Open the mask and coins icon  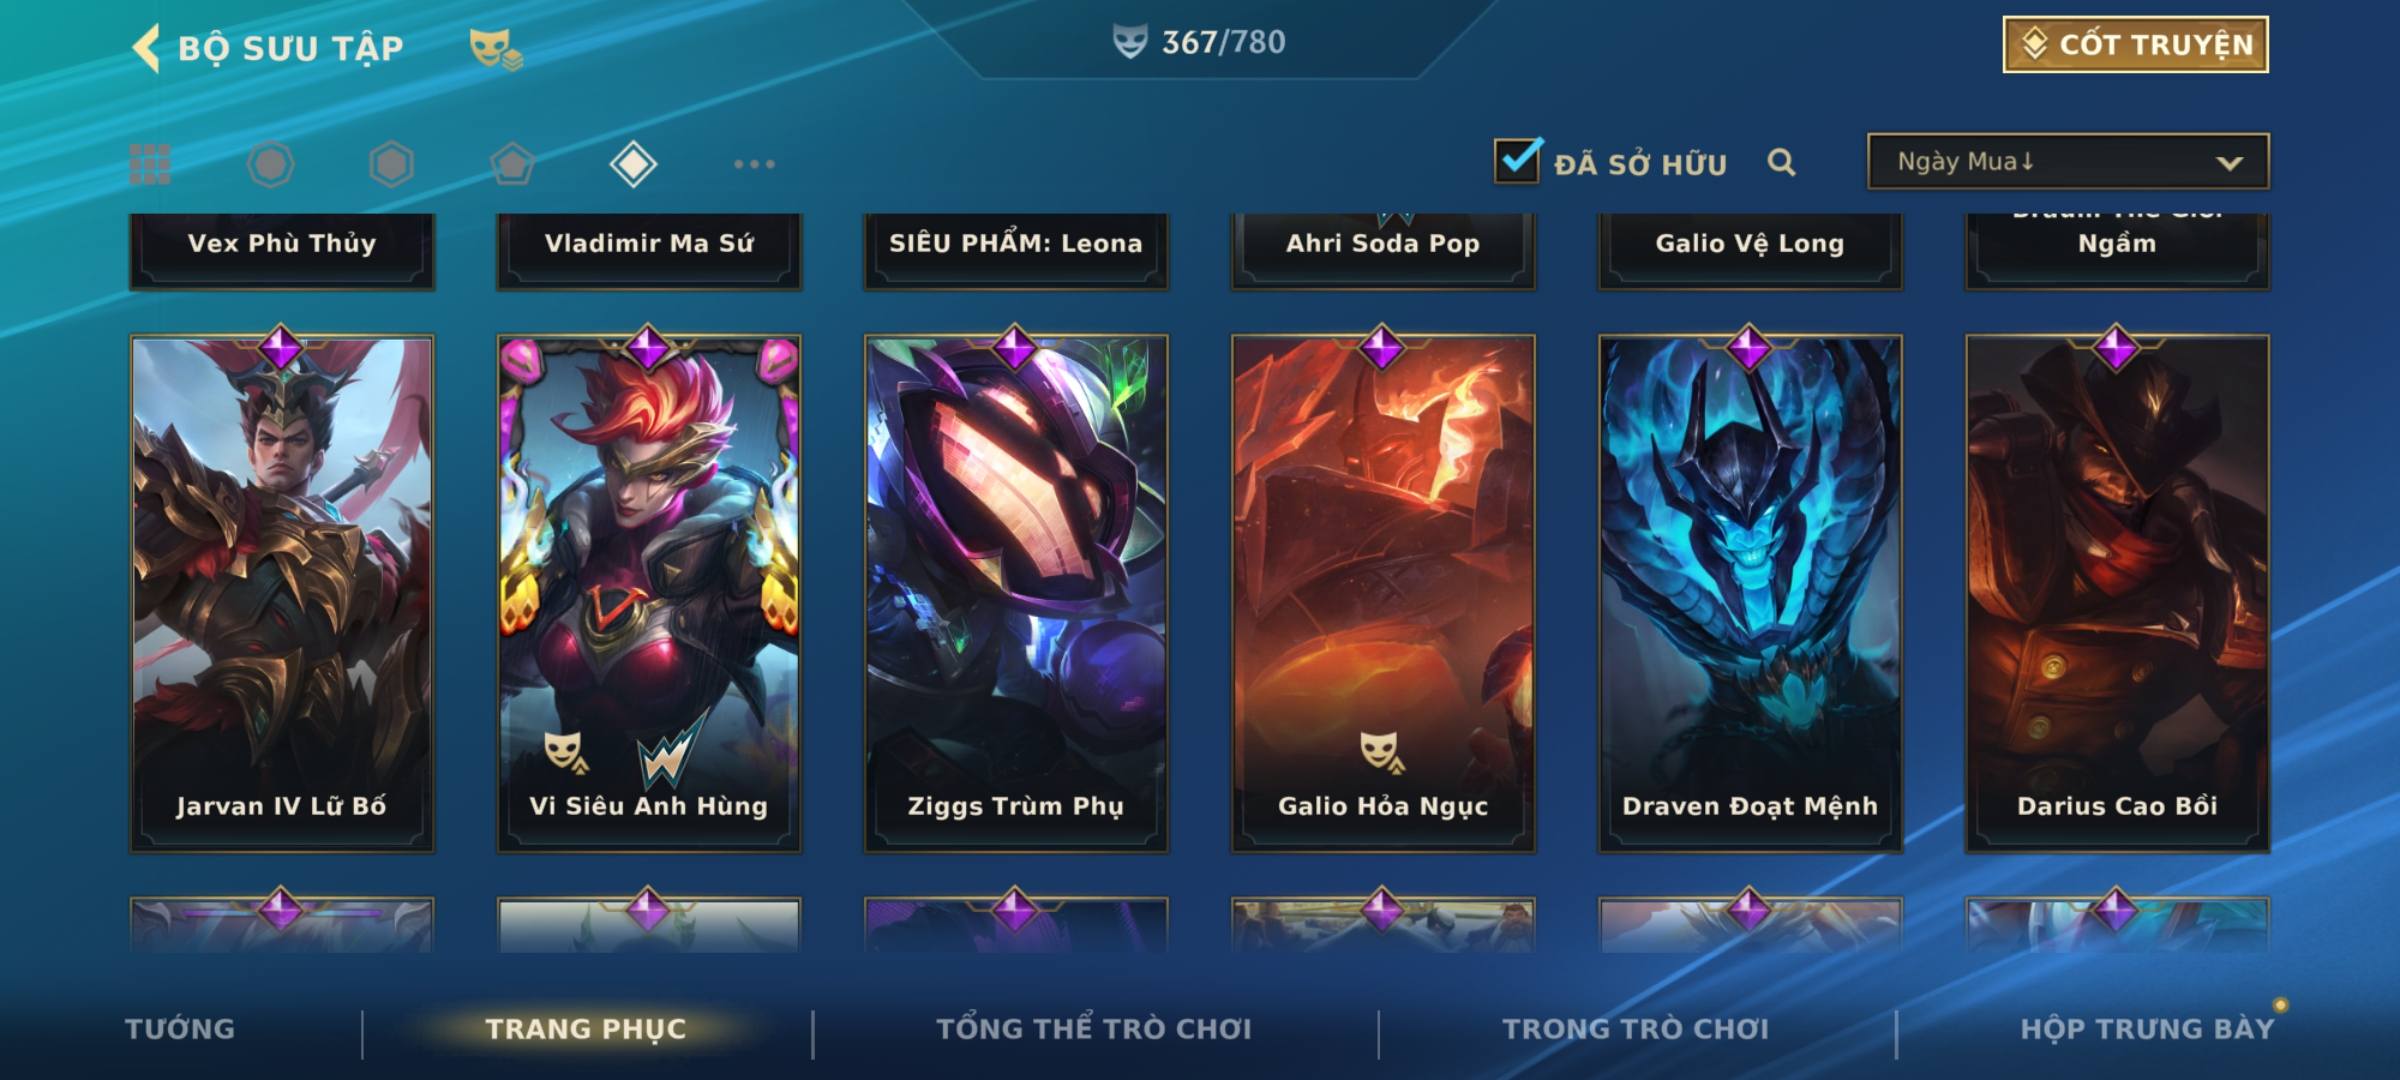click(496, 48)
